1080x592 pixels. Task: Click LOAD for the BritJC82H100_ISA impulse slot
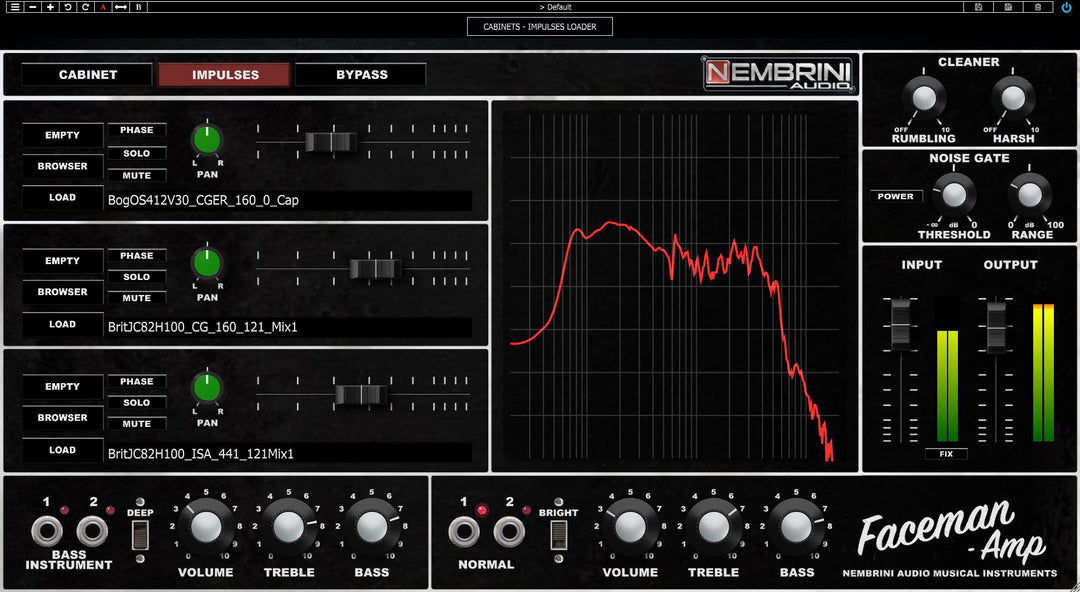pos(63,450)
